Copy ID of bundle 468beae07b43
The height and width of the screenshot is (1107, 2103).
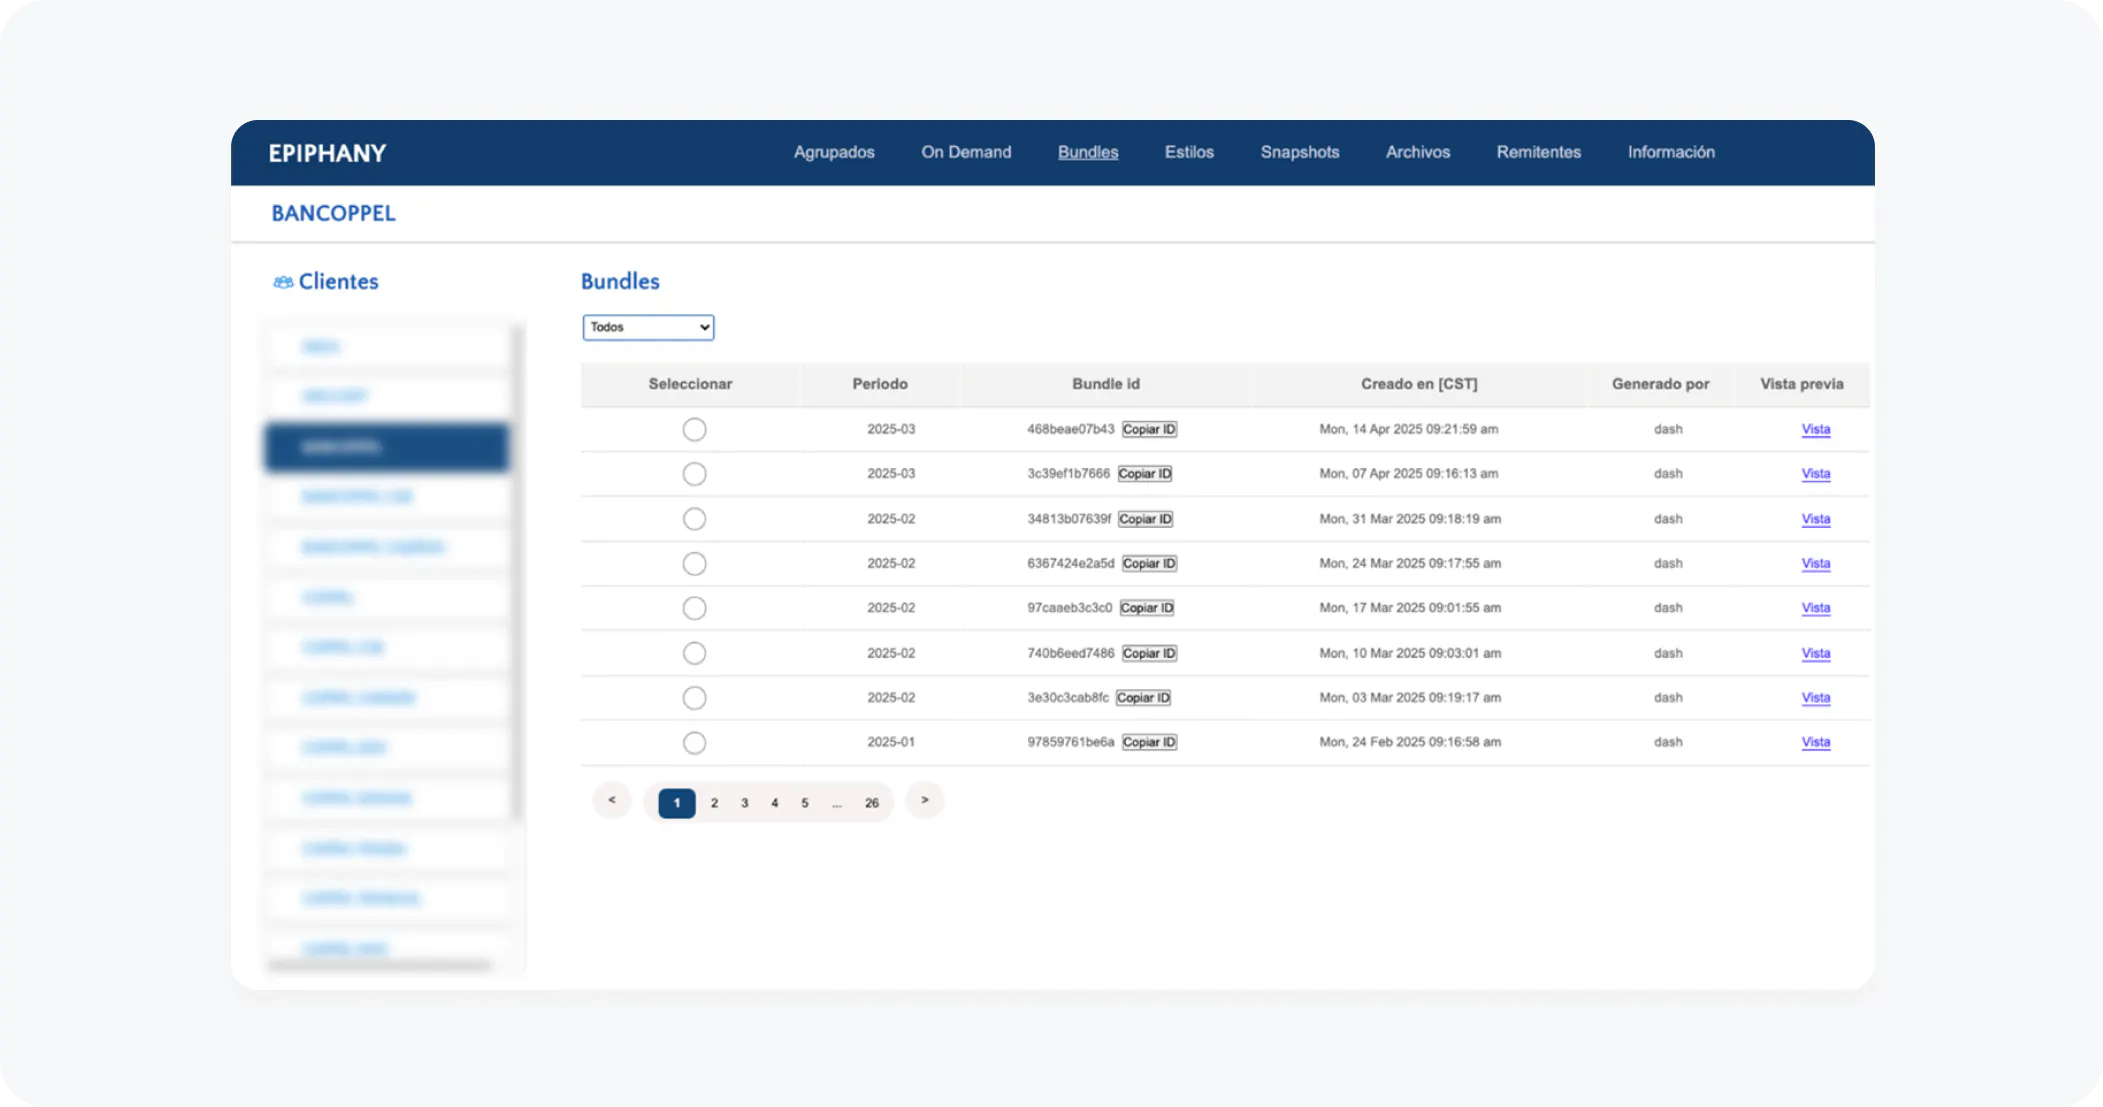tap(1149, 429)
